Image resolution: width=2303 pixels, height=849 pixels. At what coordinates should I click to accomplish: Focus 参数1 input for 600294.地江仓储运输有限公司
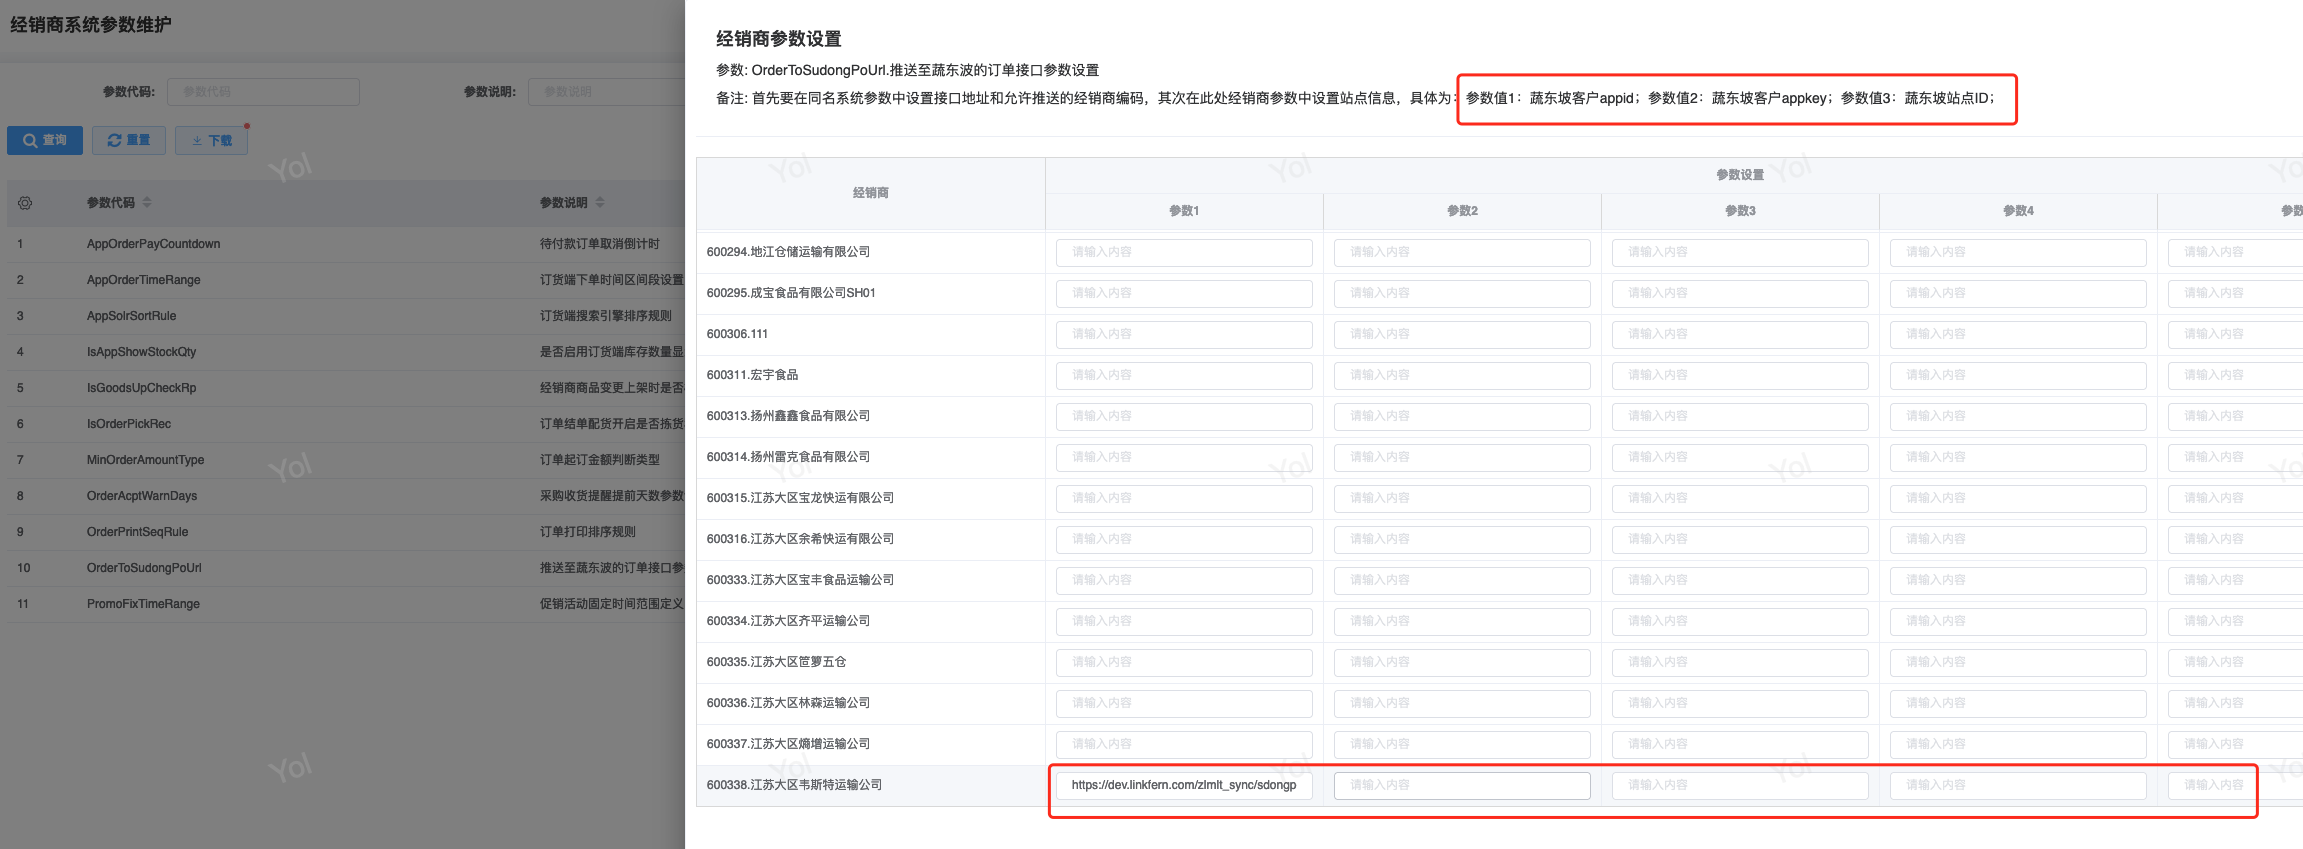tap(1184, 252)
